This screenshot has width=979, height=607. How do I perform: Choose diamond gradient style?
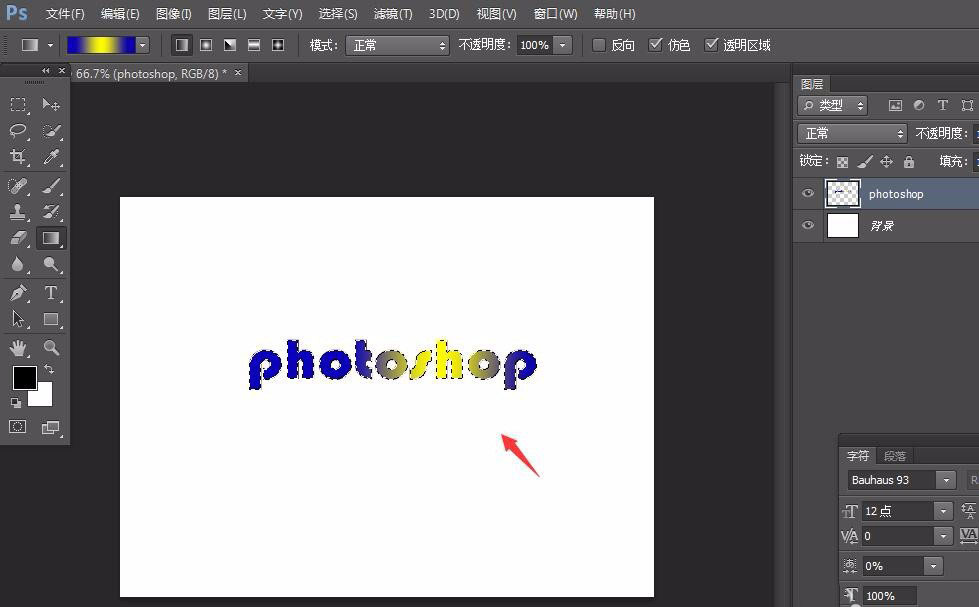click(278, 45)
